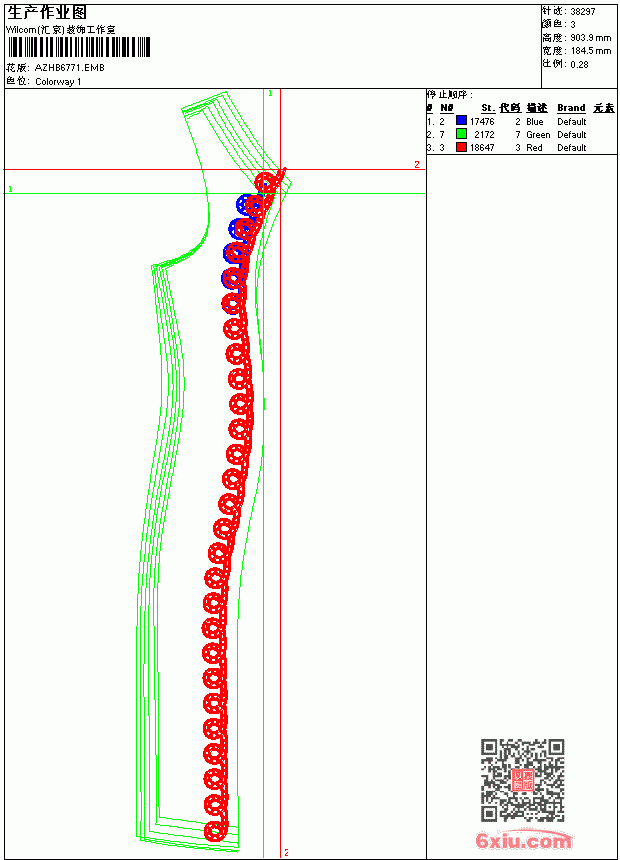The height and width of the screenshot is (860, 620).
Task: Click the Colorway 1 label
Action: click(x=58, y=82)
